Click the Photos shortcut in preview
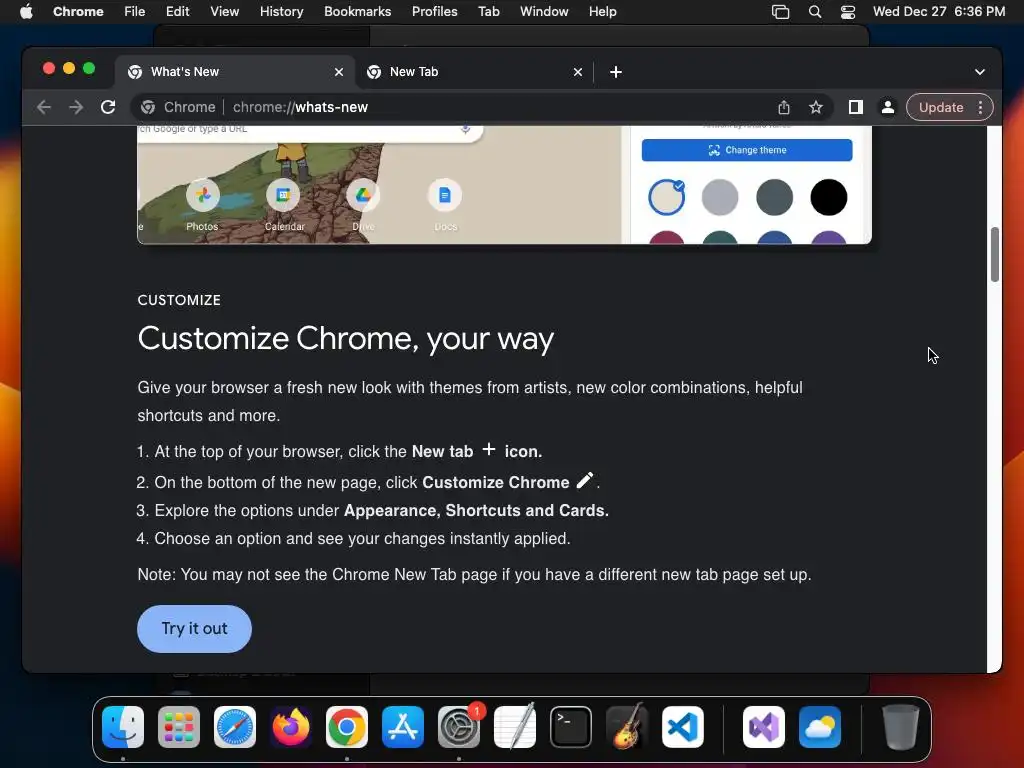 pyautogui.click(x=202, y=205)
